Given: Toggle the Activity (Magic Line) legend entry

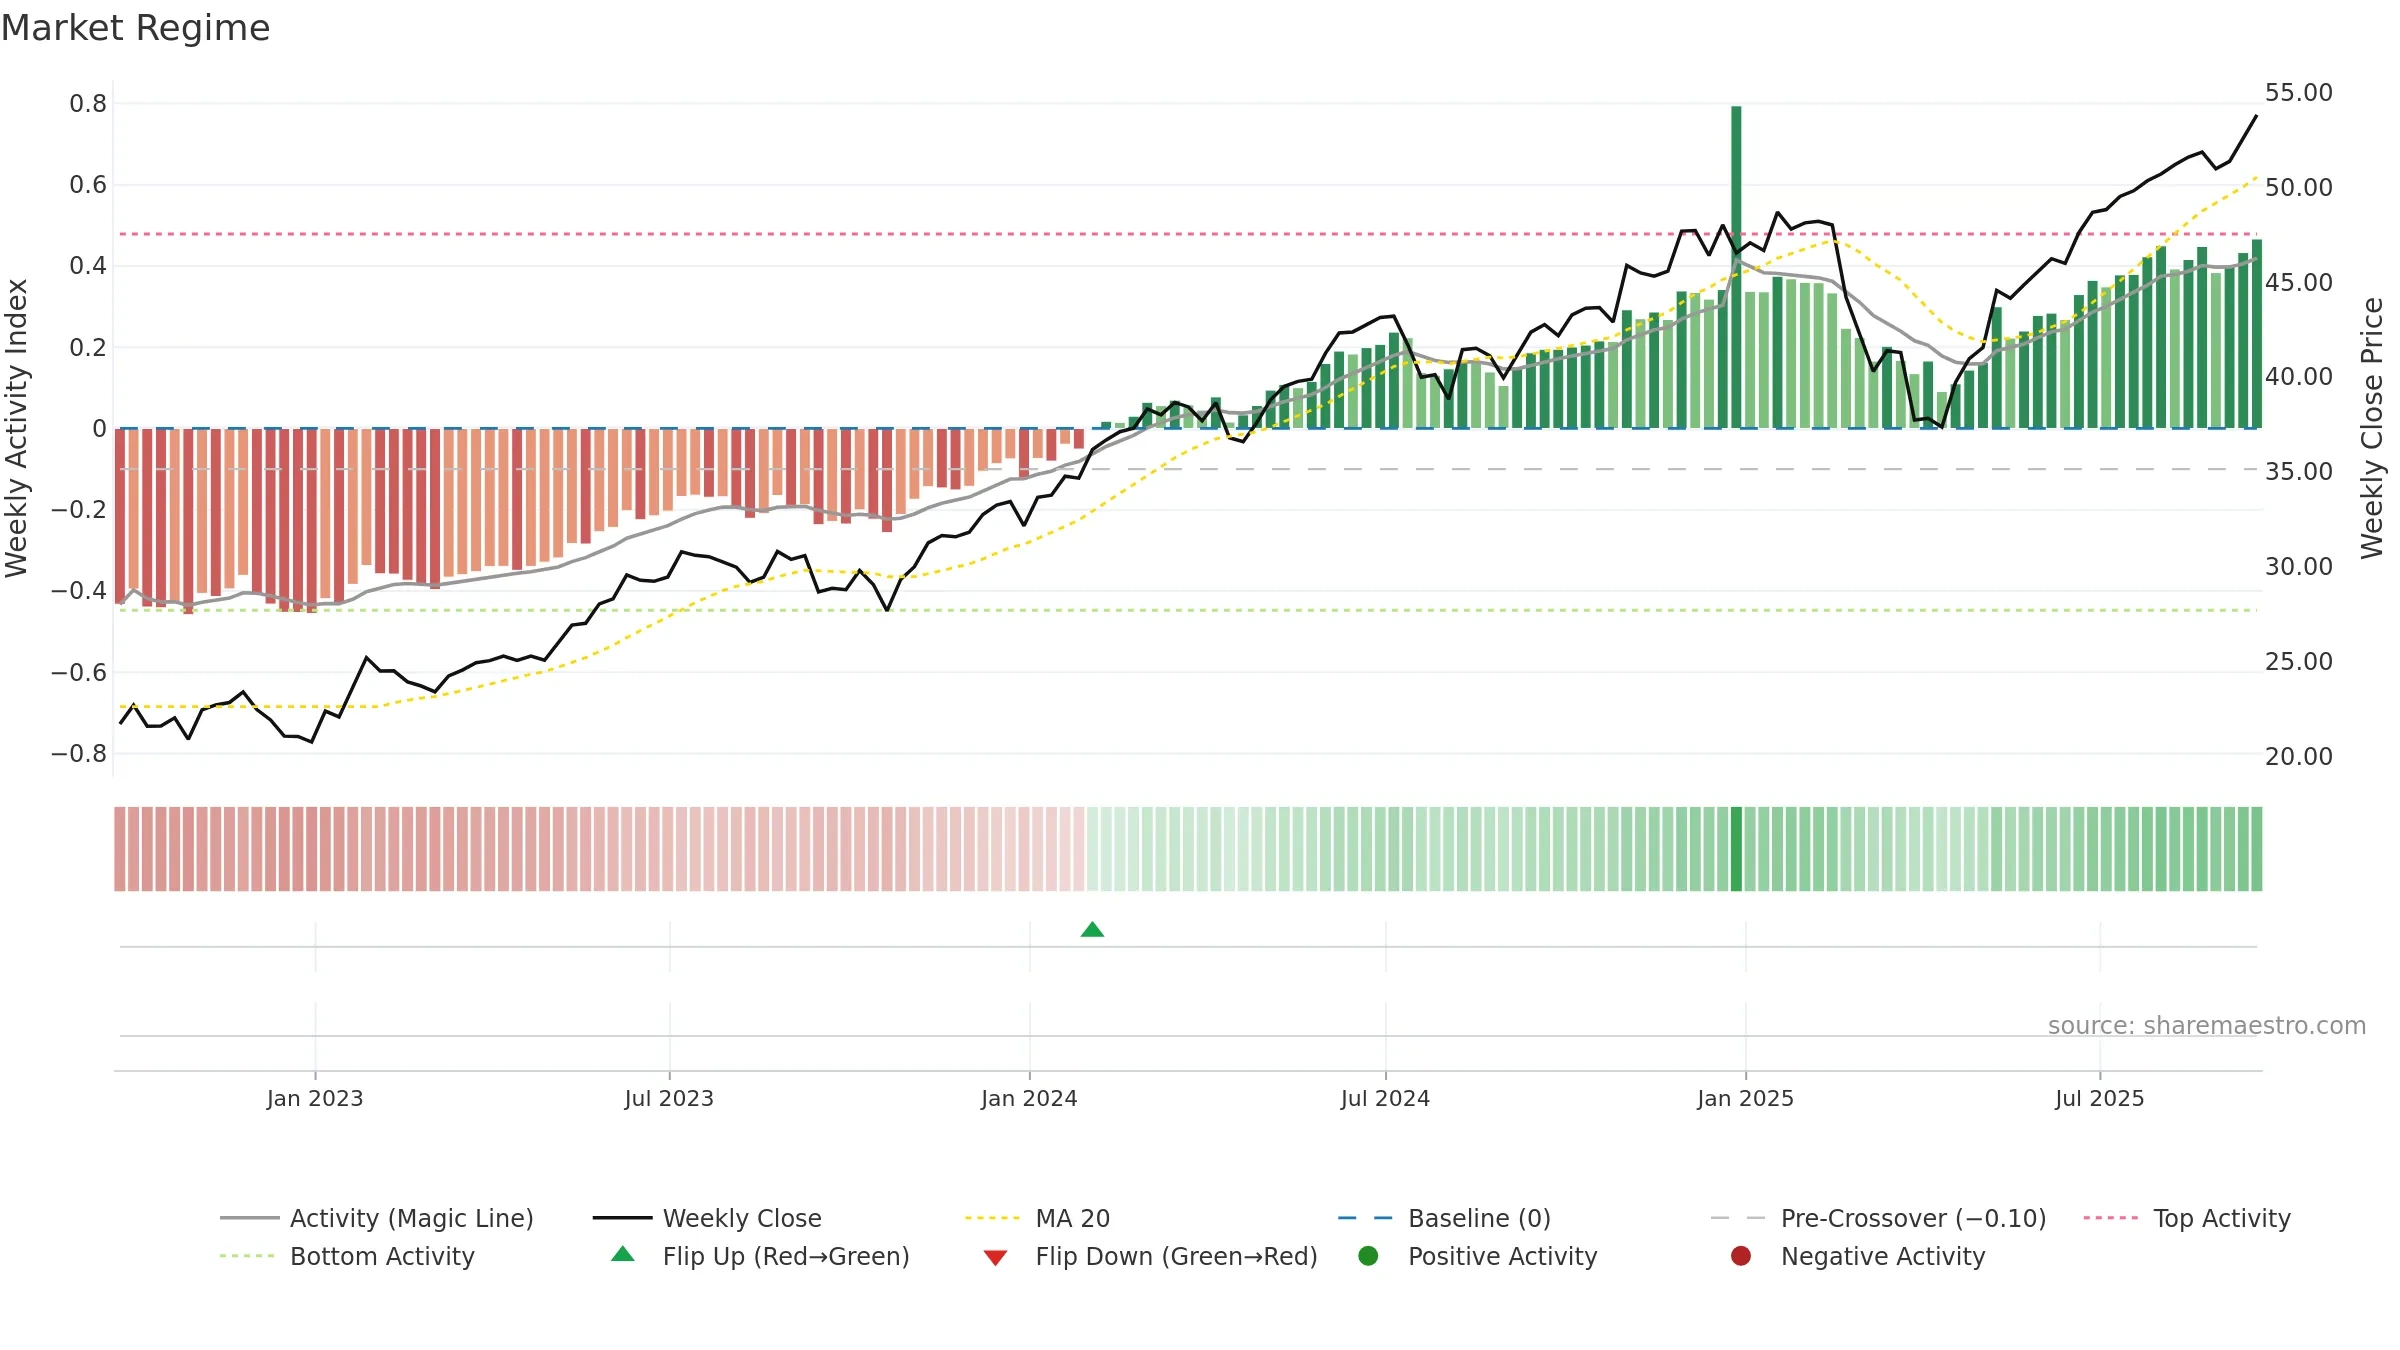Looking at the screenshot, I should point(377,1218).
